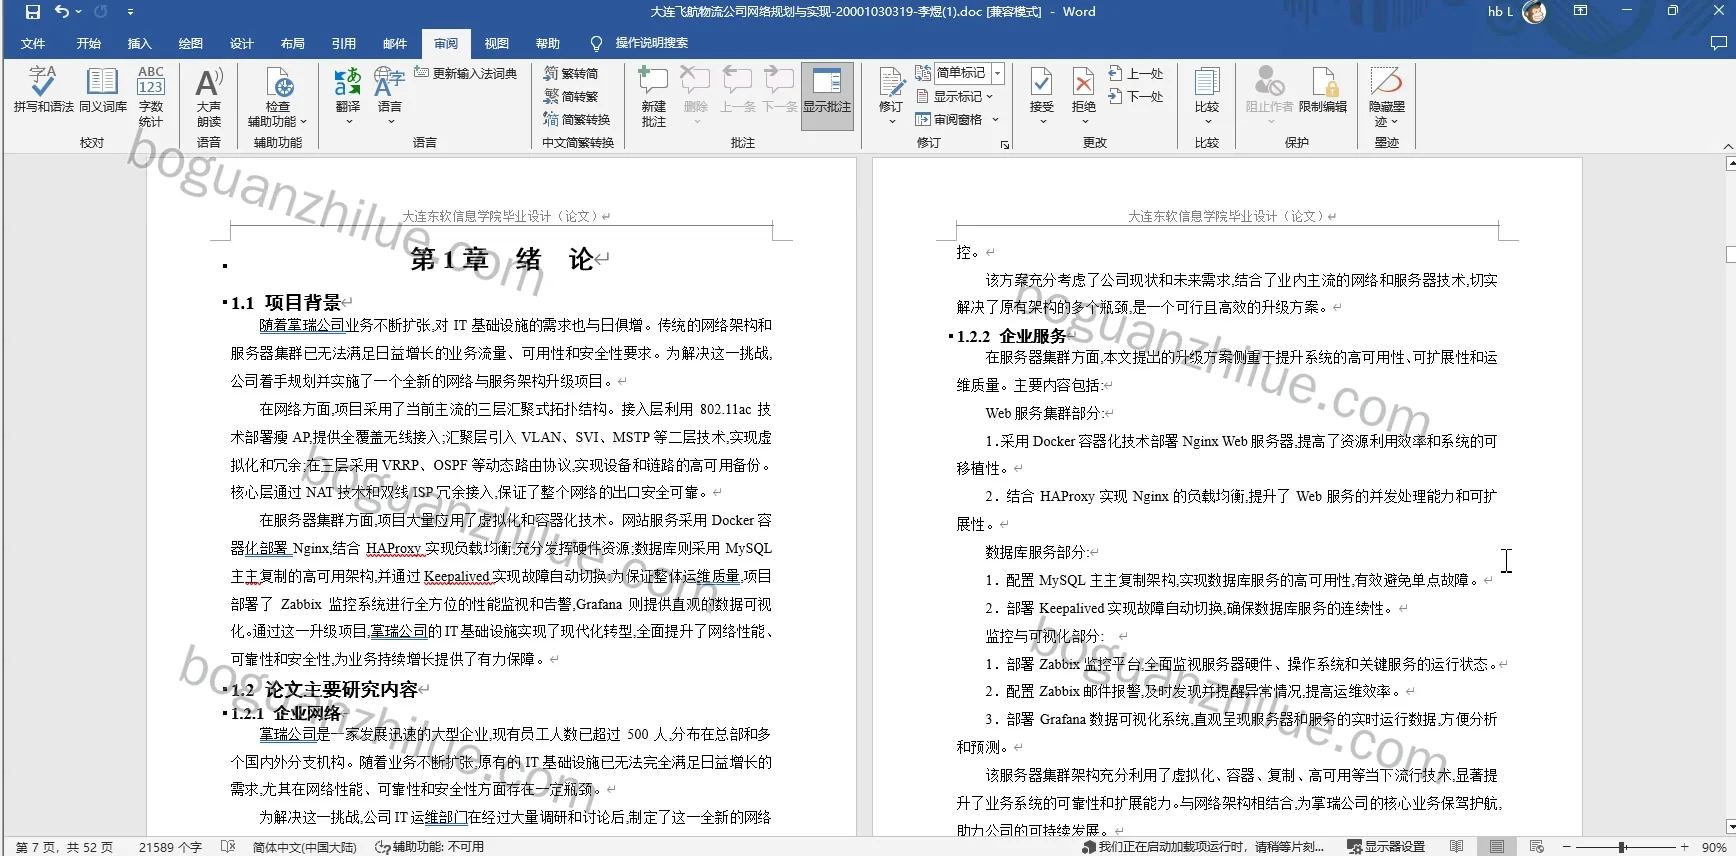Switch to the Layout (布局) tab
This screenshot has width=1736, height=856.
click(x=292, y=43)
